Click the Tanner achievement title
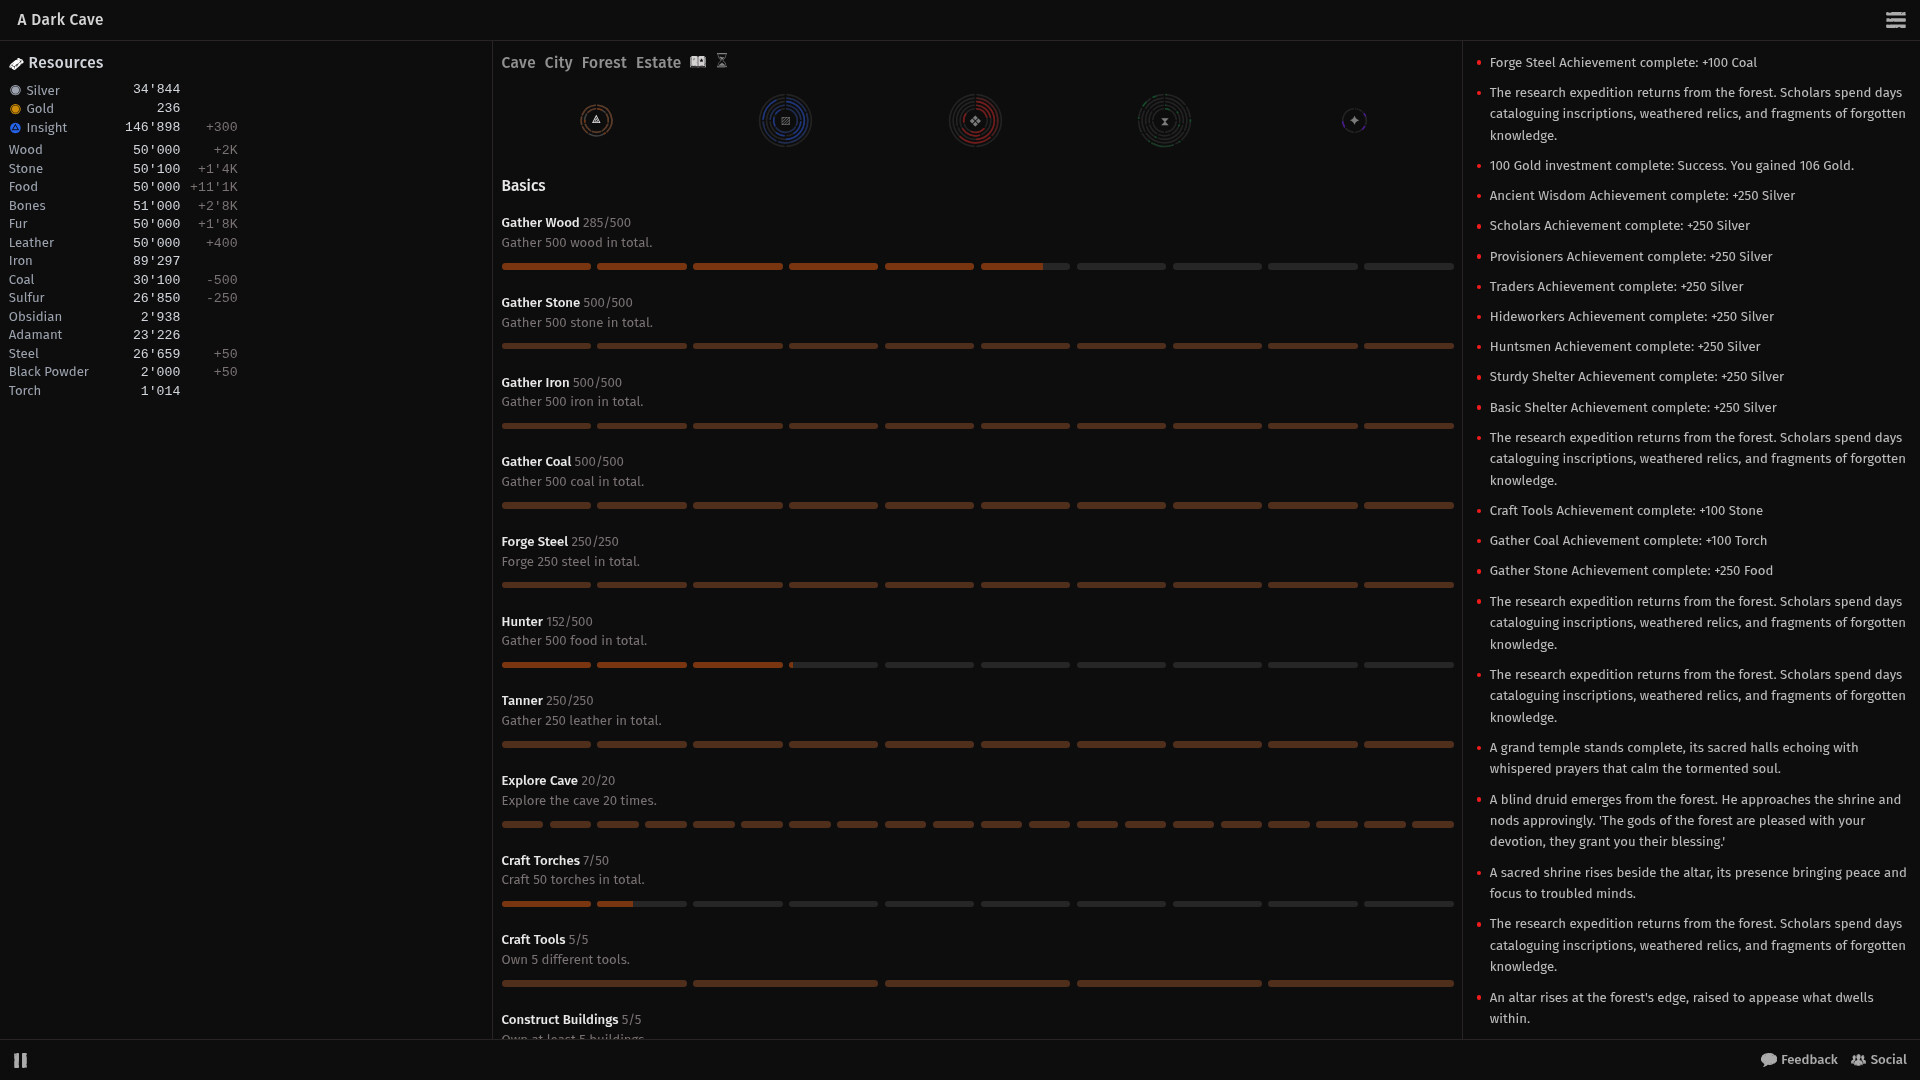 [x=521, y=700]
